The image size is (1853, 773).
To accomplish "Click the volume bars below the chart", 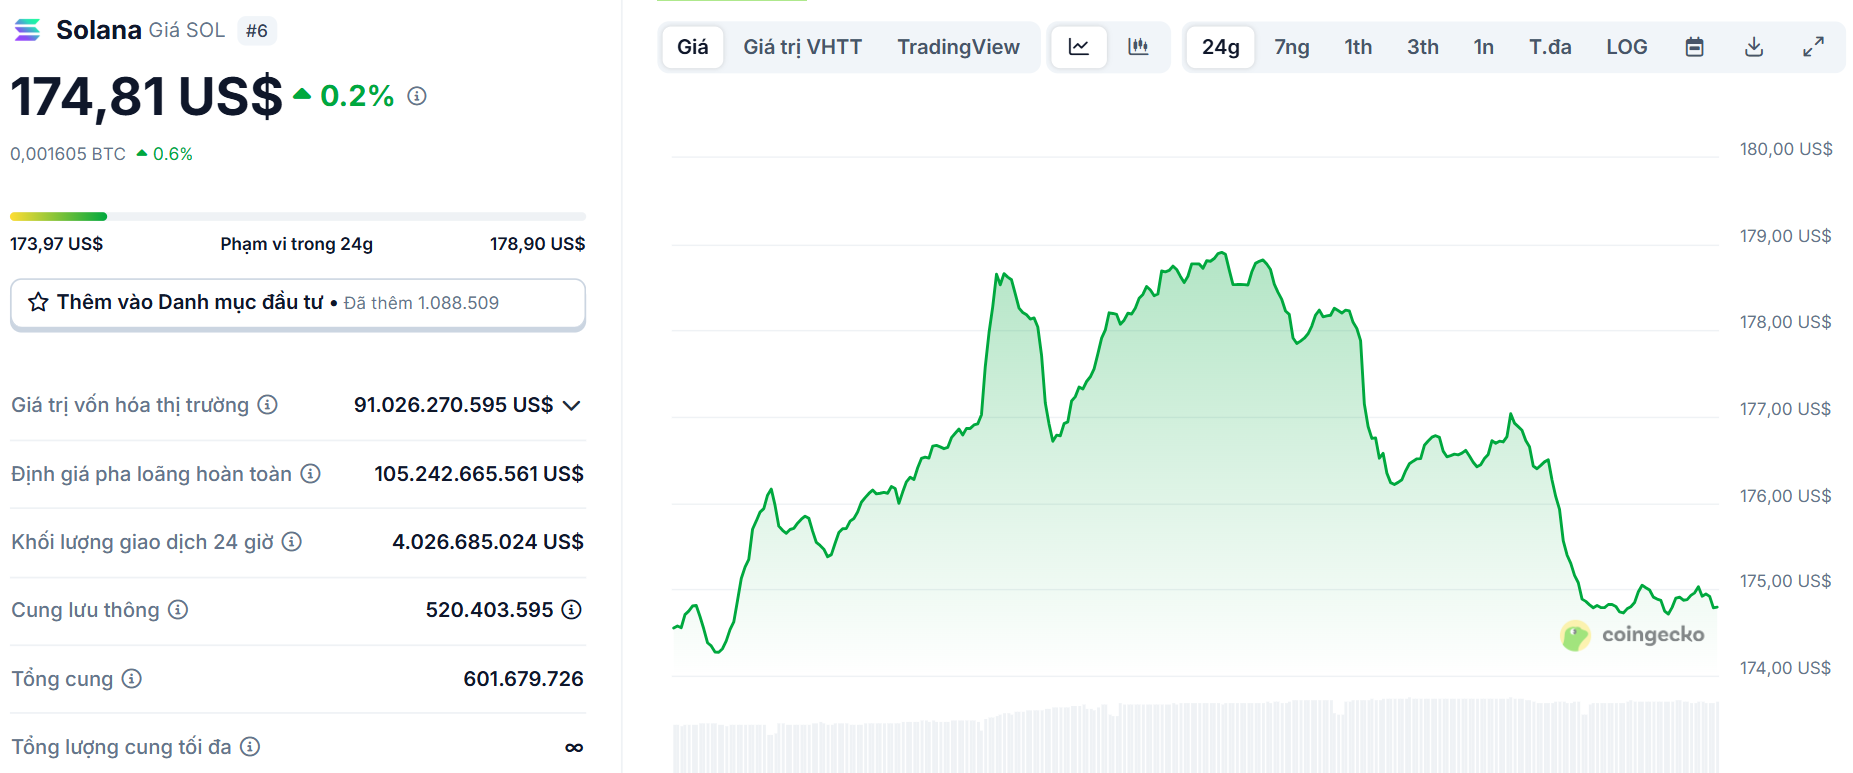I will point(1195,737).
